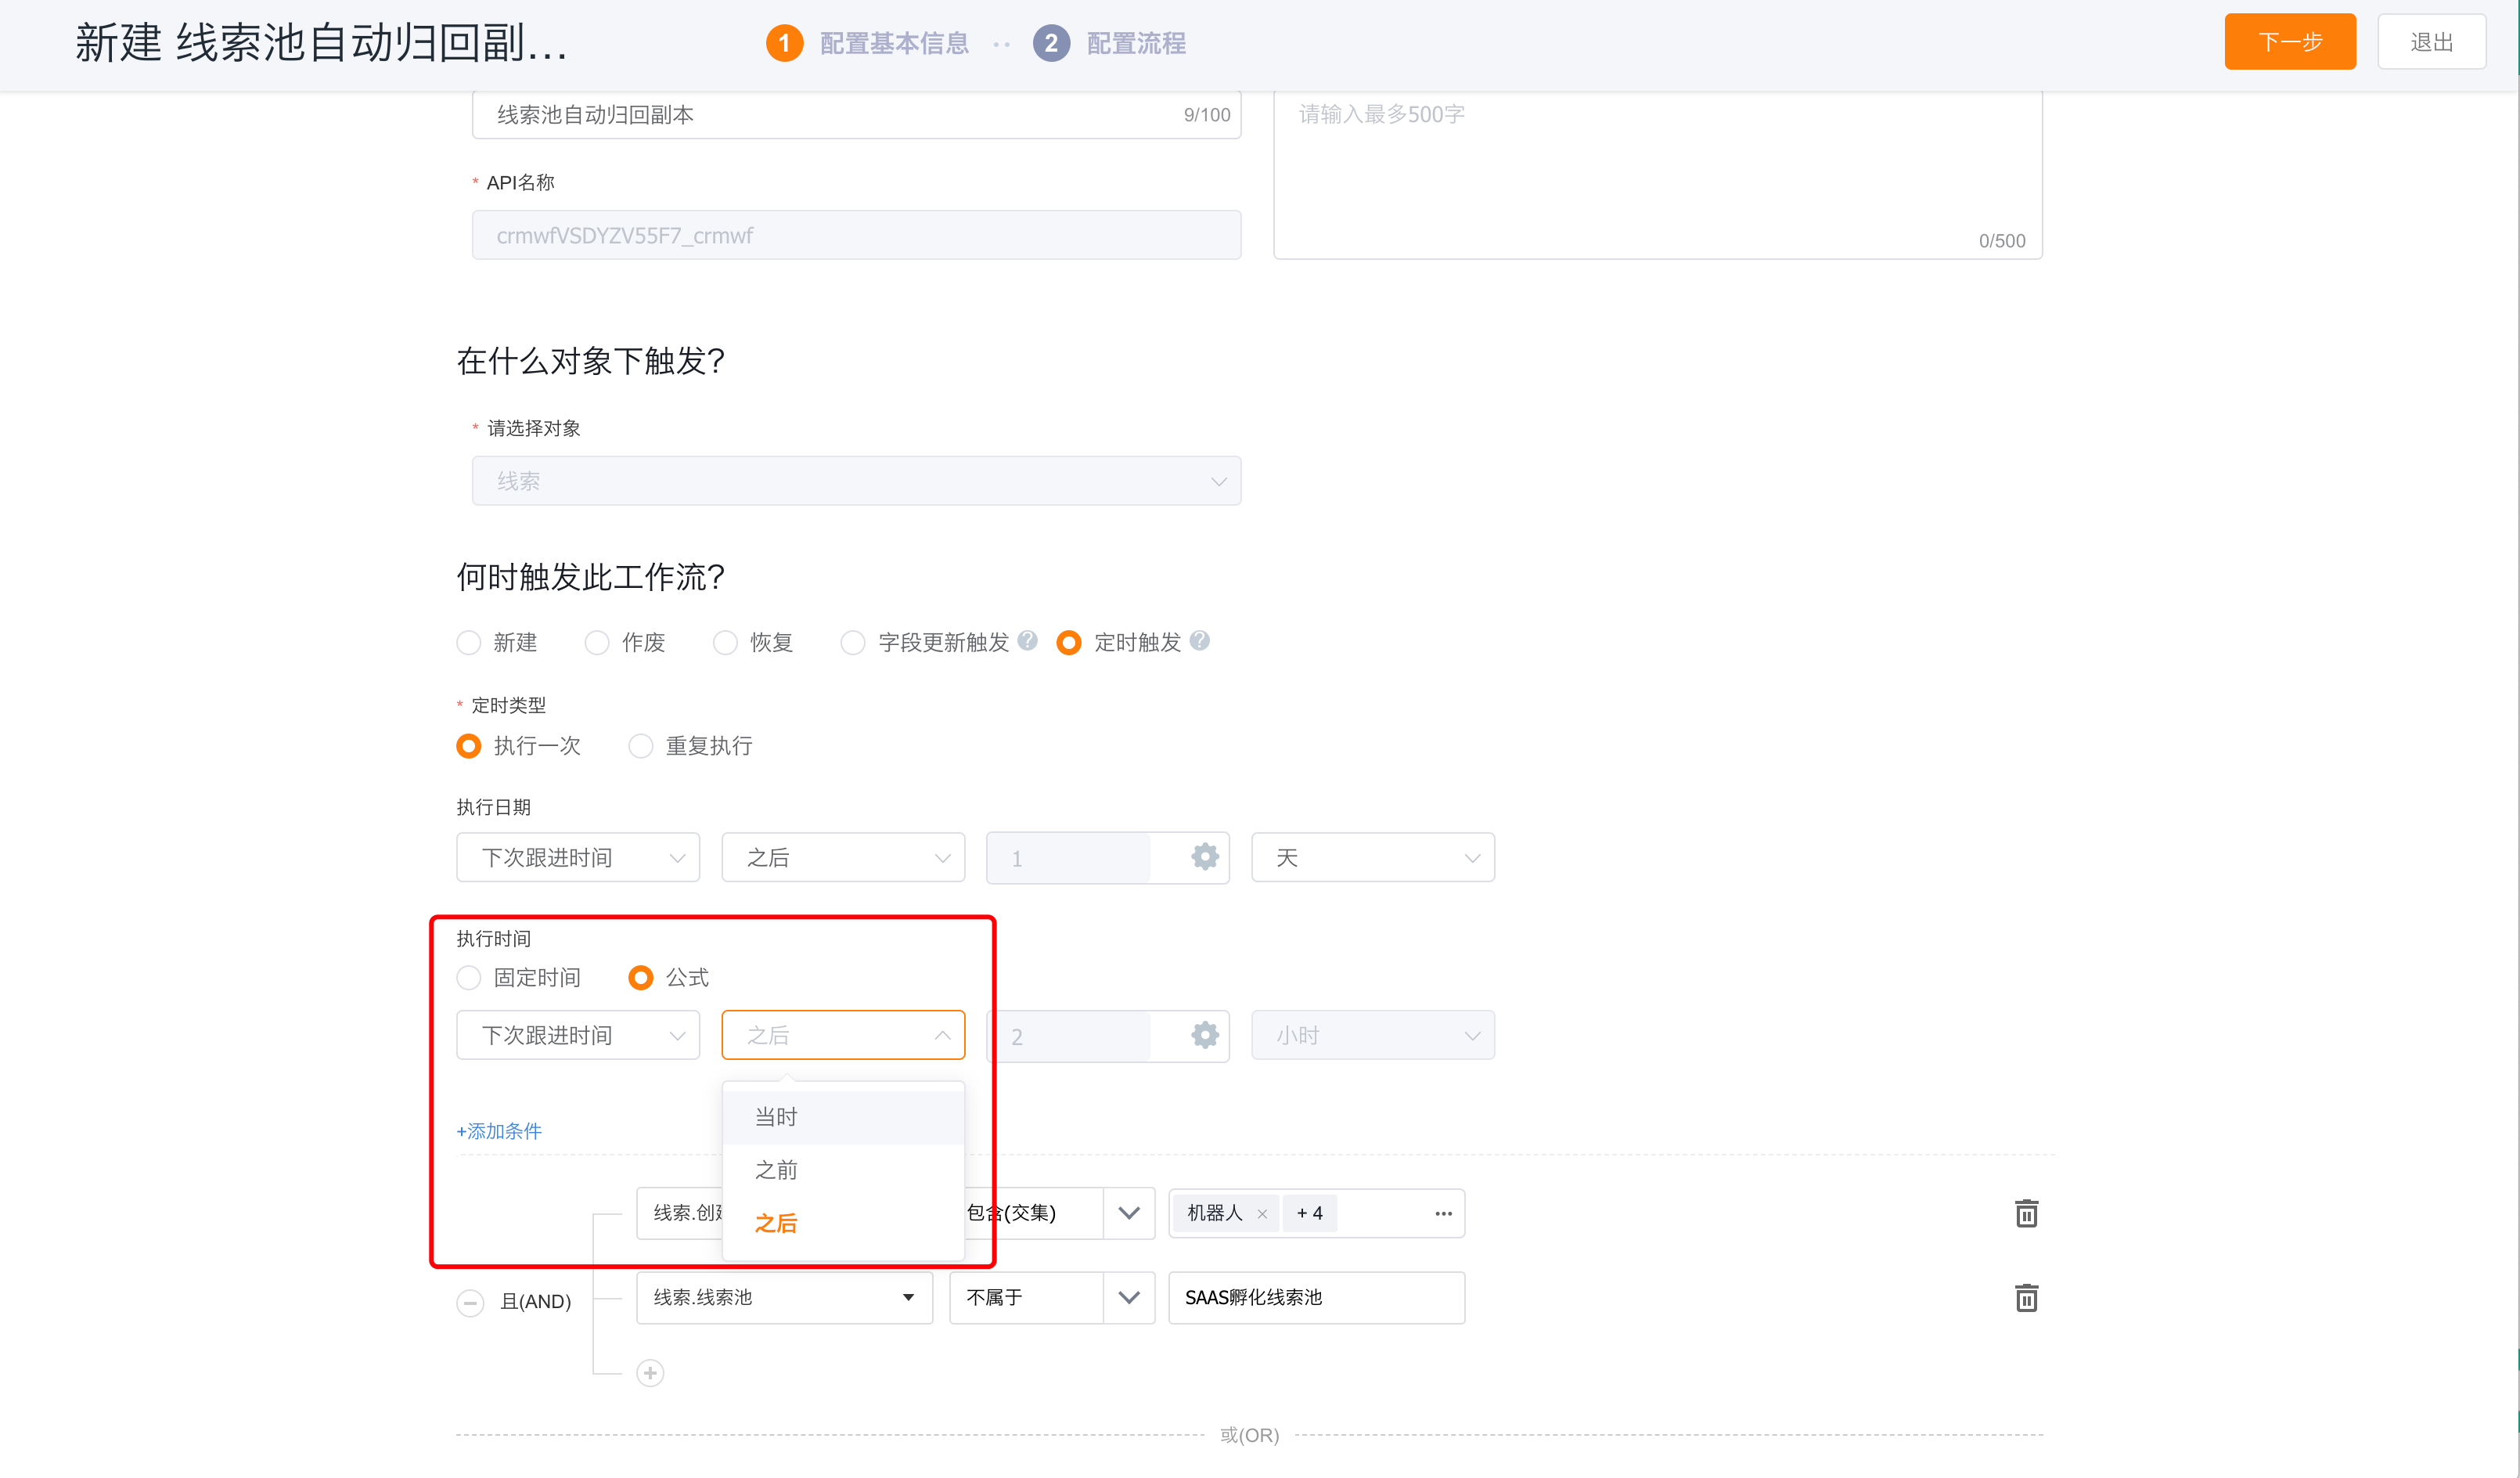2520x1478 pixels.
Task: Open help tooltip for 定时触发
Action: pos(1200,640)
